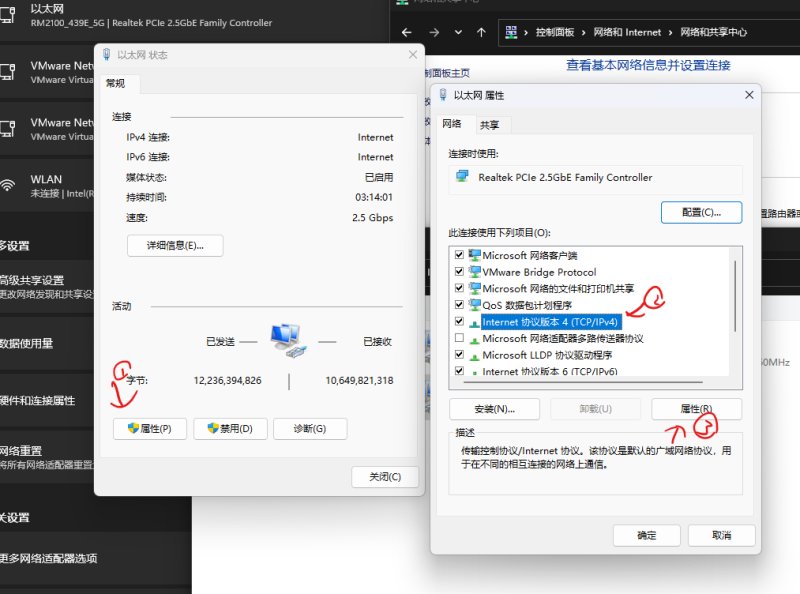800x594 pixels.
Task: Enable Microsoft 网络适配器多路传送器协议 checkbox
Action: coord(459,338)
